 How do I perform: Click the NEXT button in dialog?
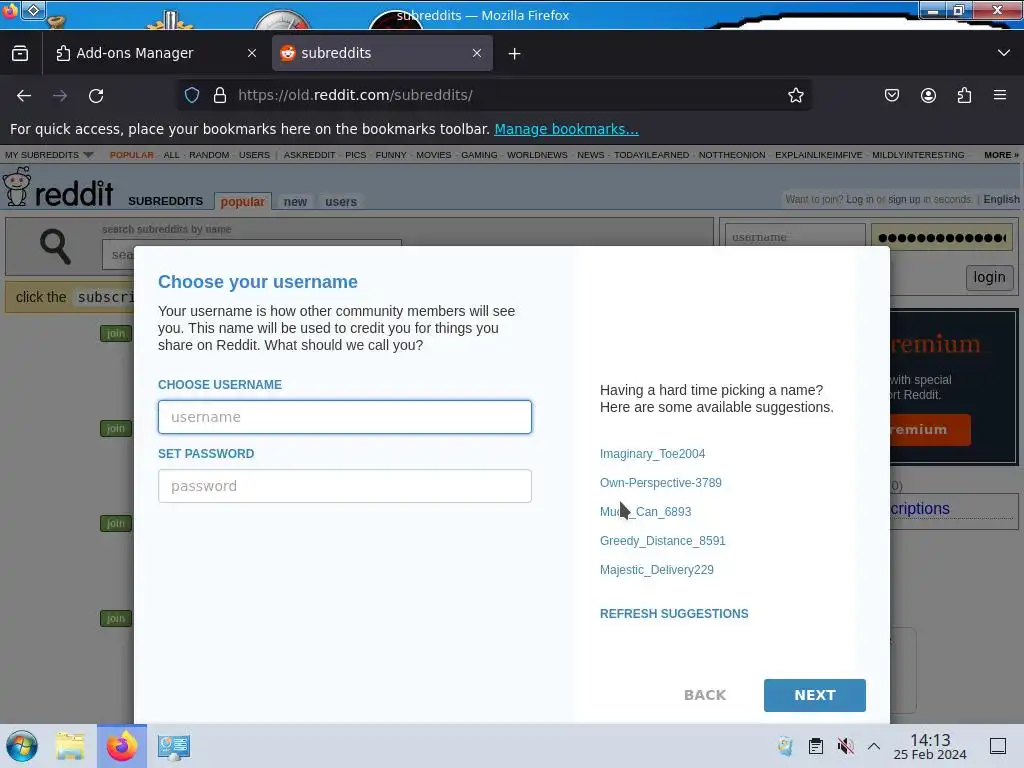(814, 695)
